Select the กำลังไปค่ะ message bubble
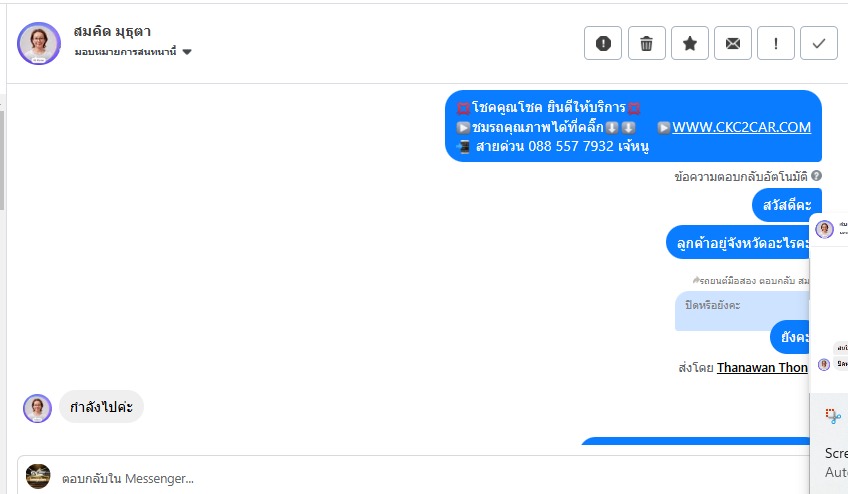Viewport: 848px width, 494px height. pyautogui.click(x=101, y=407)
